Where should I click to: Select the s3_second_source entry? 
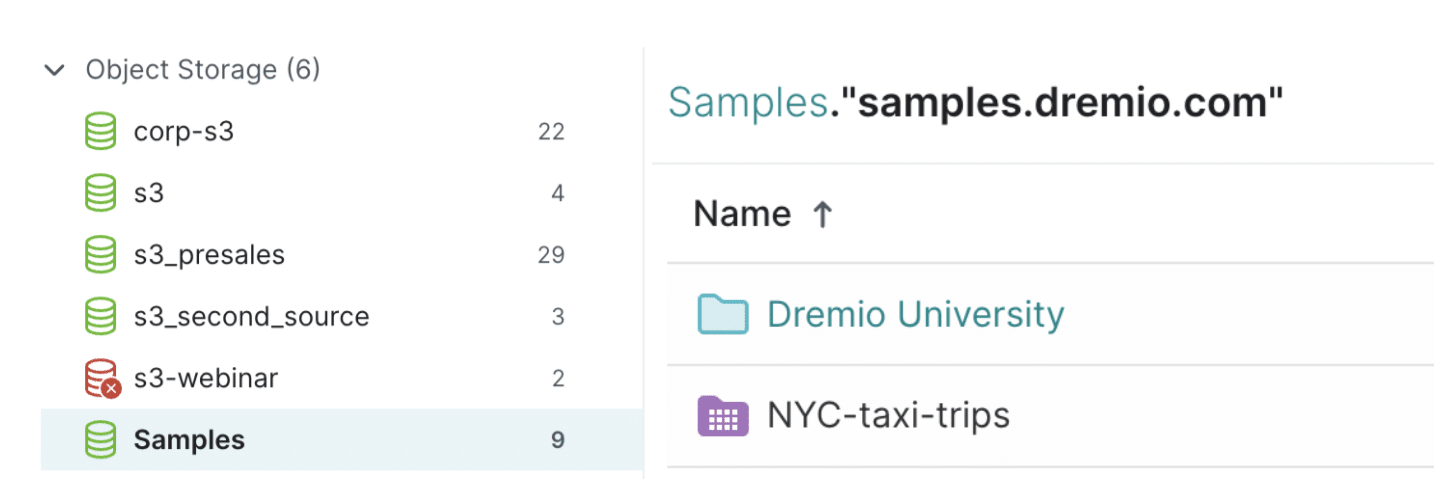click(342, 317)
